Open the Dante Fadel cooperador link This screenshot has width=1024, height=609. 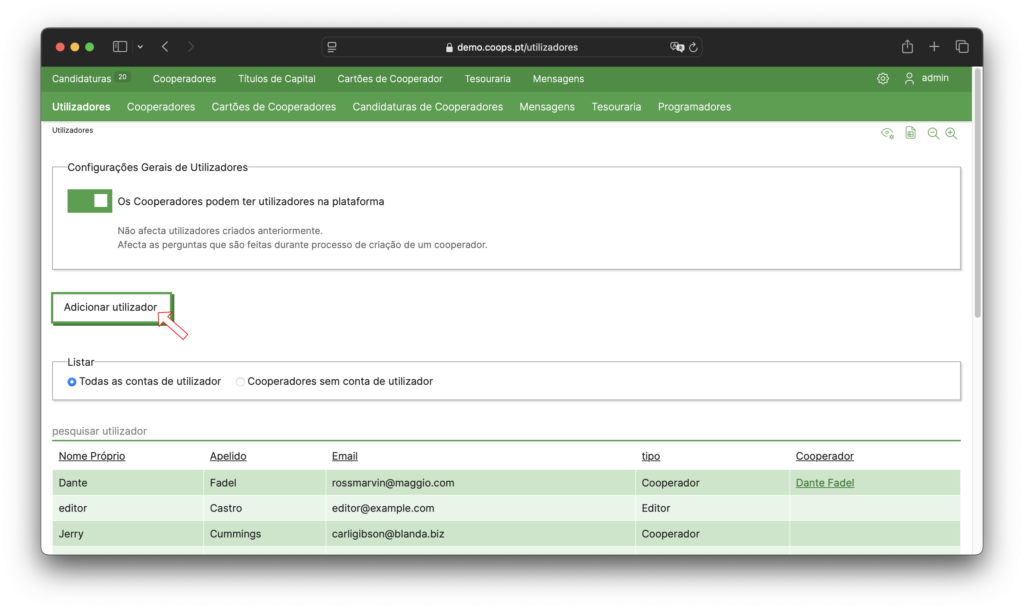(825, 483)
